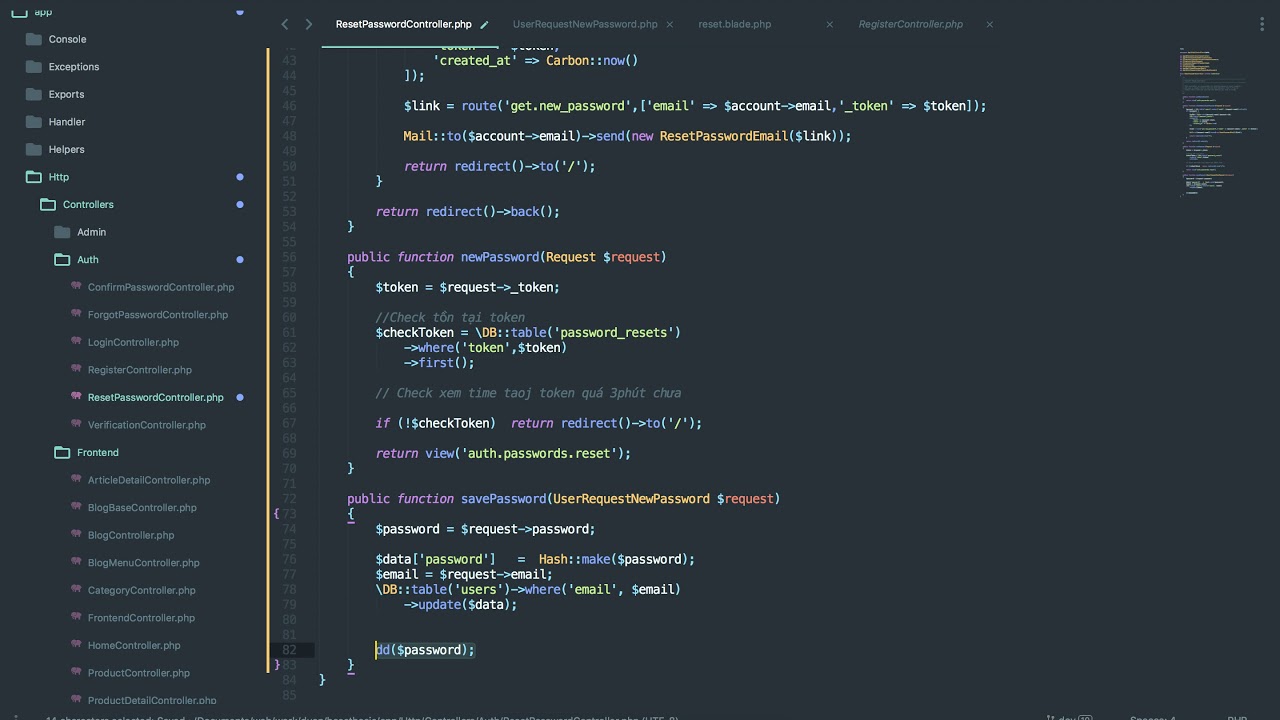Image resolution: width=1280 pixels, height=720 pixels.
Task: Go forward with the right navigation arrow
Action: pos(308,24)
